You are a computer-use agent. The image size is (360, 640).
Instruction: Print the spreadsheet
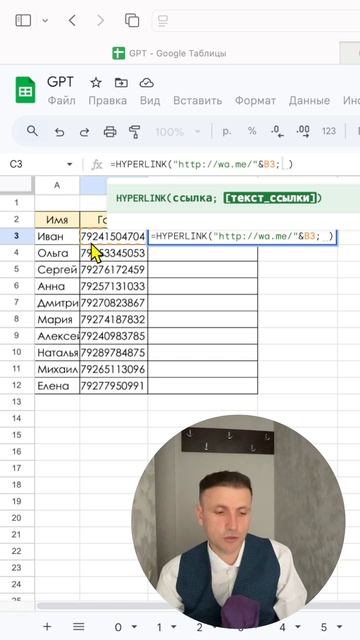coord(110,131)
